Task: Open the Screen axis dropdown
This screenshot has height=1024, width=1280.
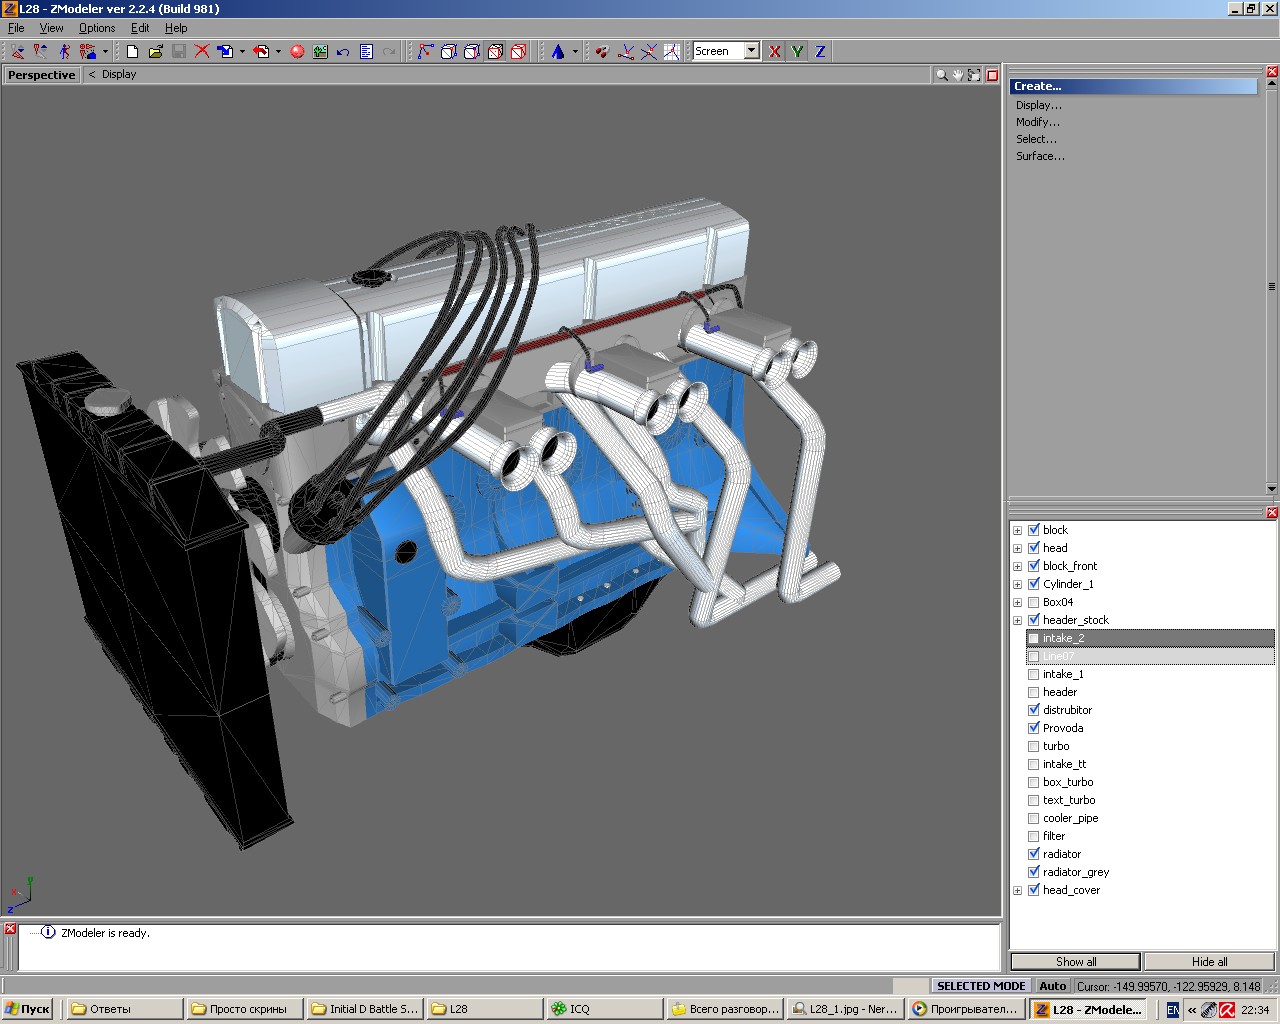Action: [751, 51]
